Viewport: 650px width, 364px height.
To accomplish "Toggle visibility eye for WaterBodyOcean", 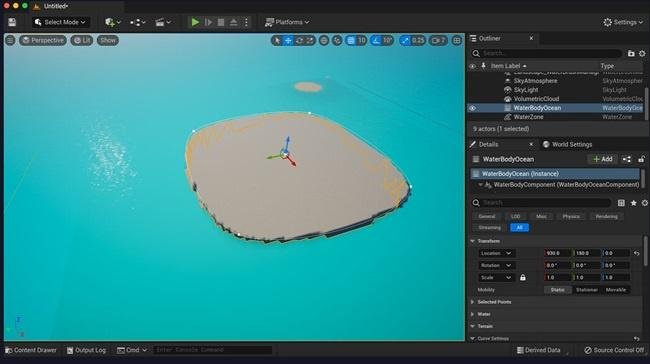I will 473,108.
